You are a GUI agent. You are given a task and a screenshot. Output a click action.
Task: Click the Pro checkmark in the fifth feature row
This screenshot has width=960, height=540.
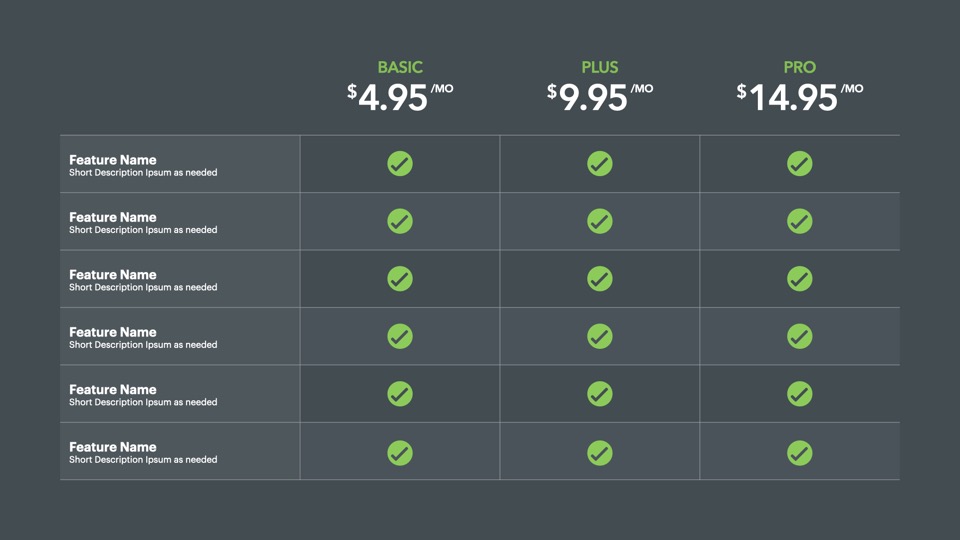800,393
